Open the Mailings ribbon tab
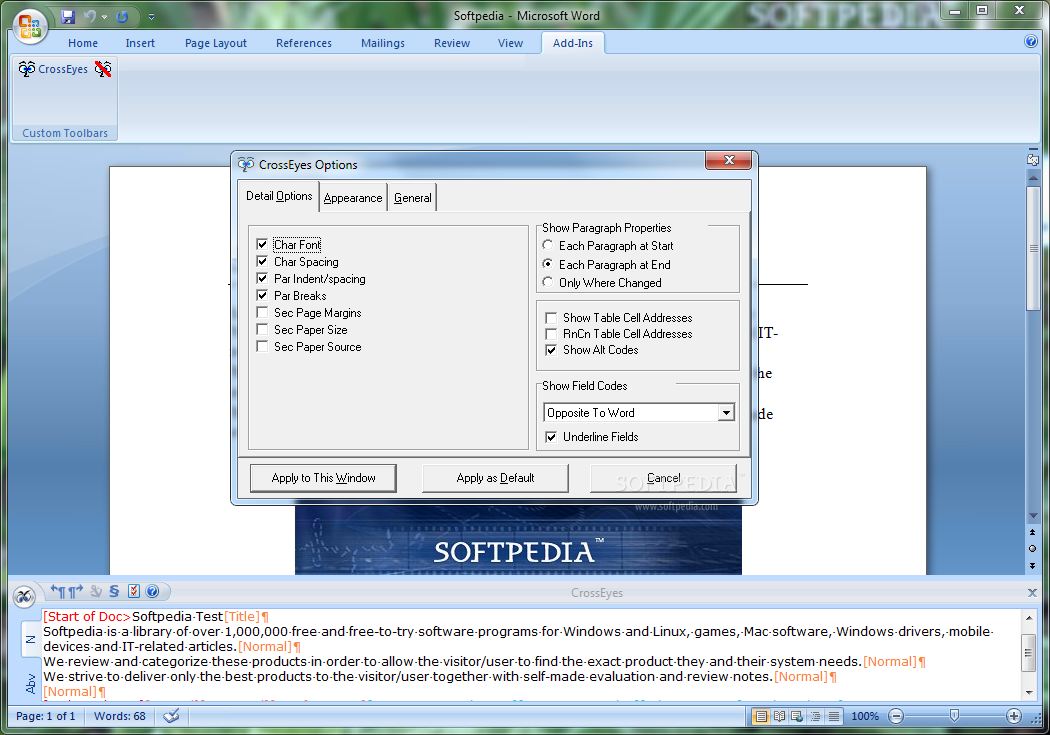The height and width of the screenshot is (735, 1050). point(382,43)
